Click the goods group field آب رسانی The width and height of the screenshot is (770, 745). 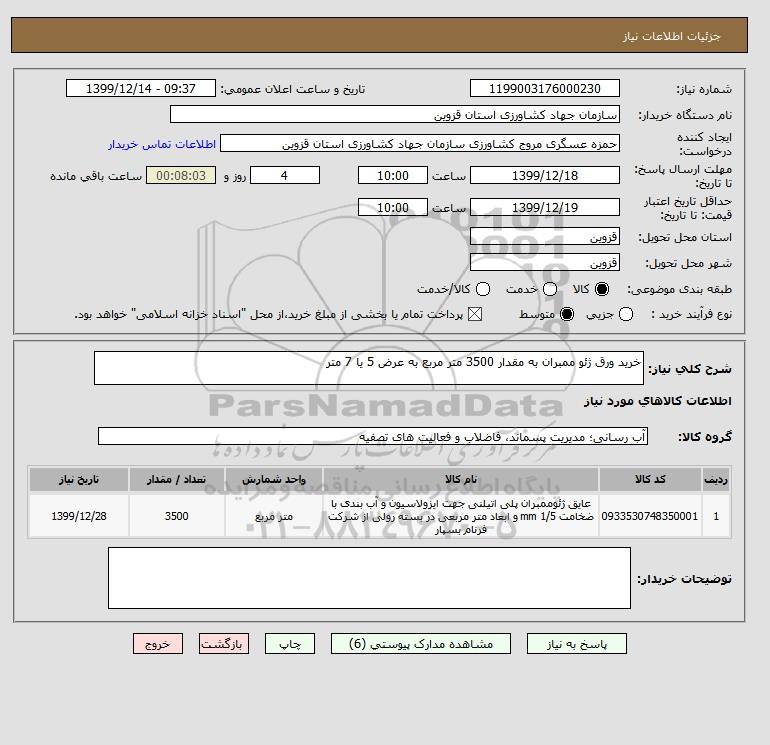pyautogui.click(x=373, y=437)
